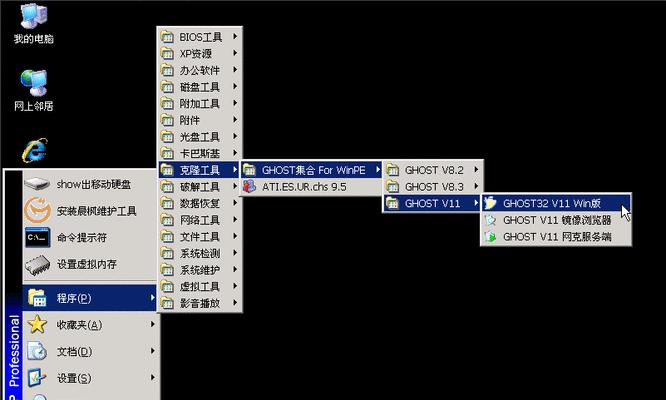Expand the 收藏夹(A) submenu arrow
The height and width of the screenshot is (400, 666).
click(x=152, y=324)
